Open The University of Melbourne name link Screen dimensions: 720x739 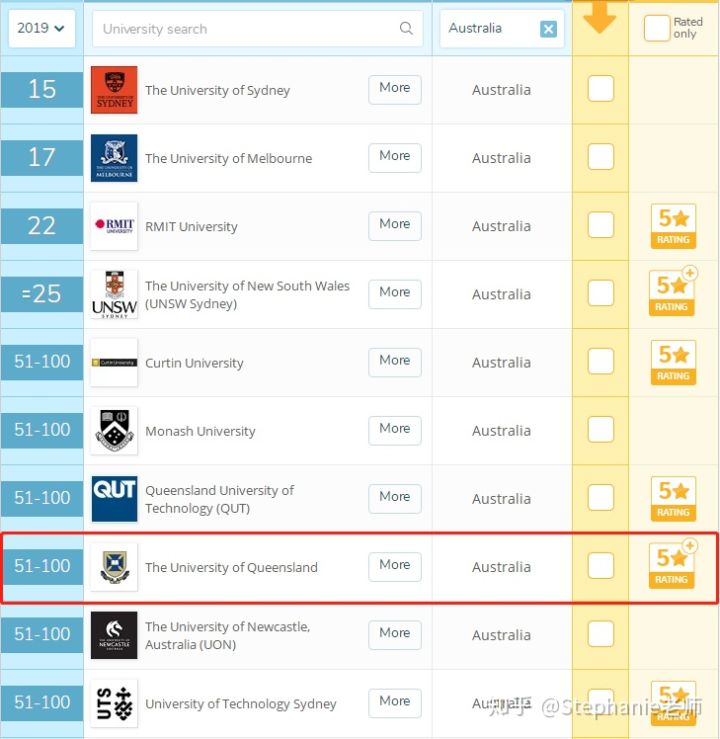point(229,158)
